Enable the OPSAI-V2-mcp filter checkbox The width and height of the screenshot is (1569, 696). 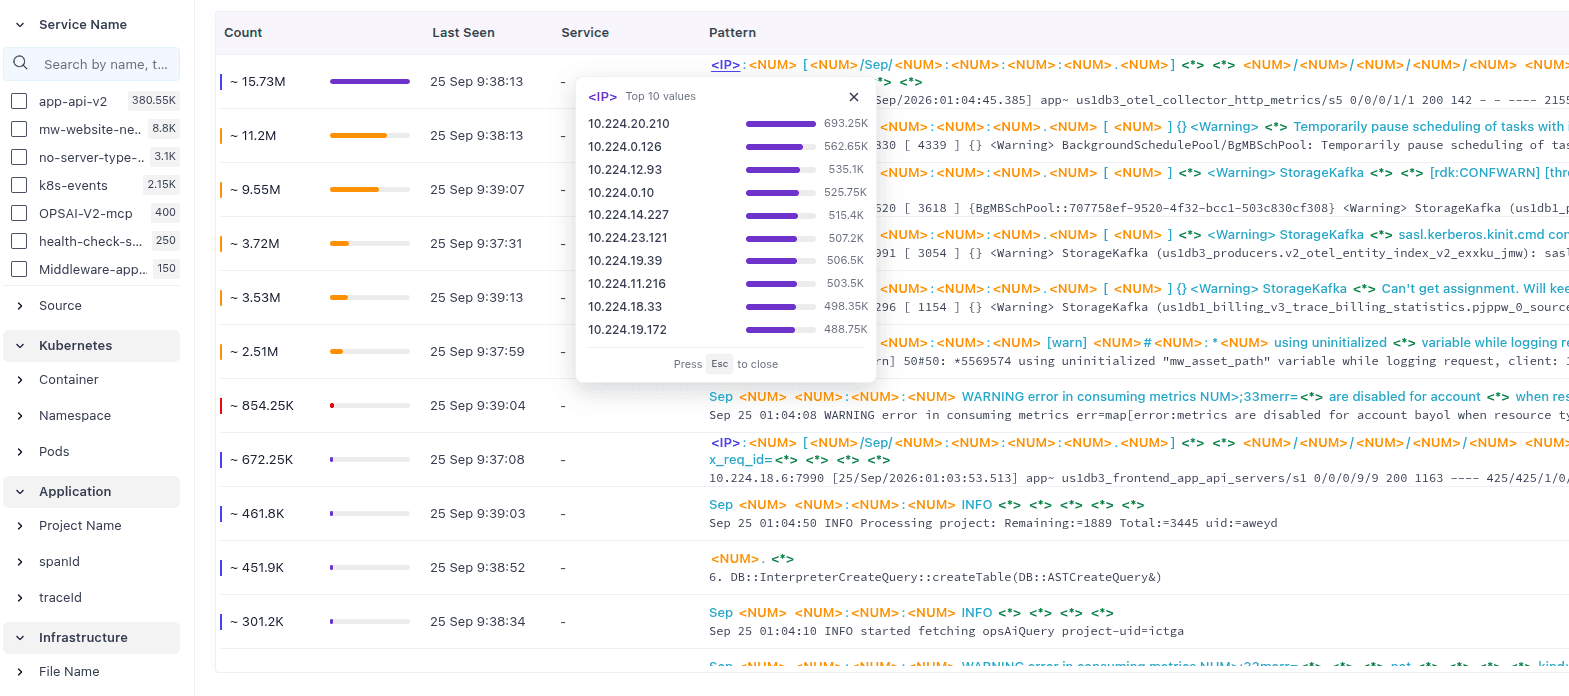(x=18, y=213)
